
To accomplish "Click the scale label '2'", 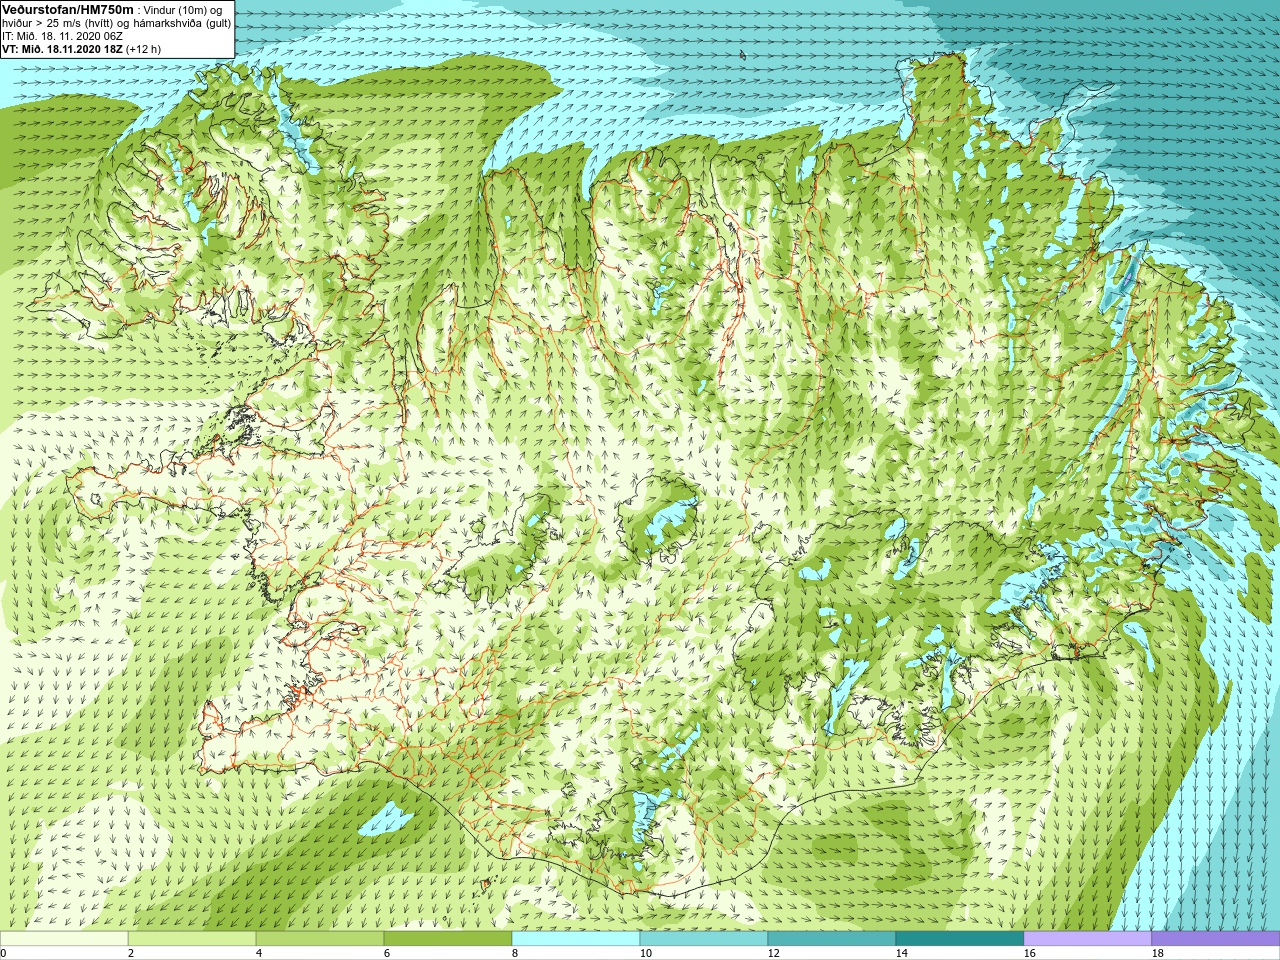I will pyautogui.click(x=131, y=954).
